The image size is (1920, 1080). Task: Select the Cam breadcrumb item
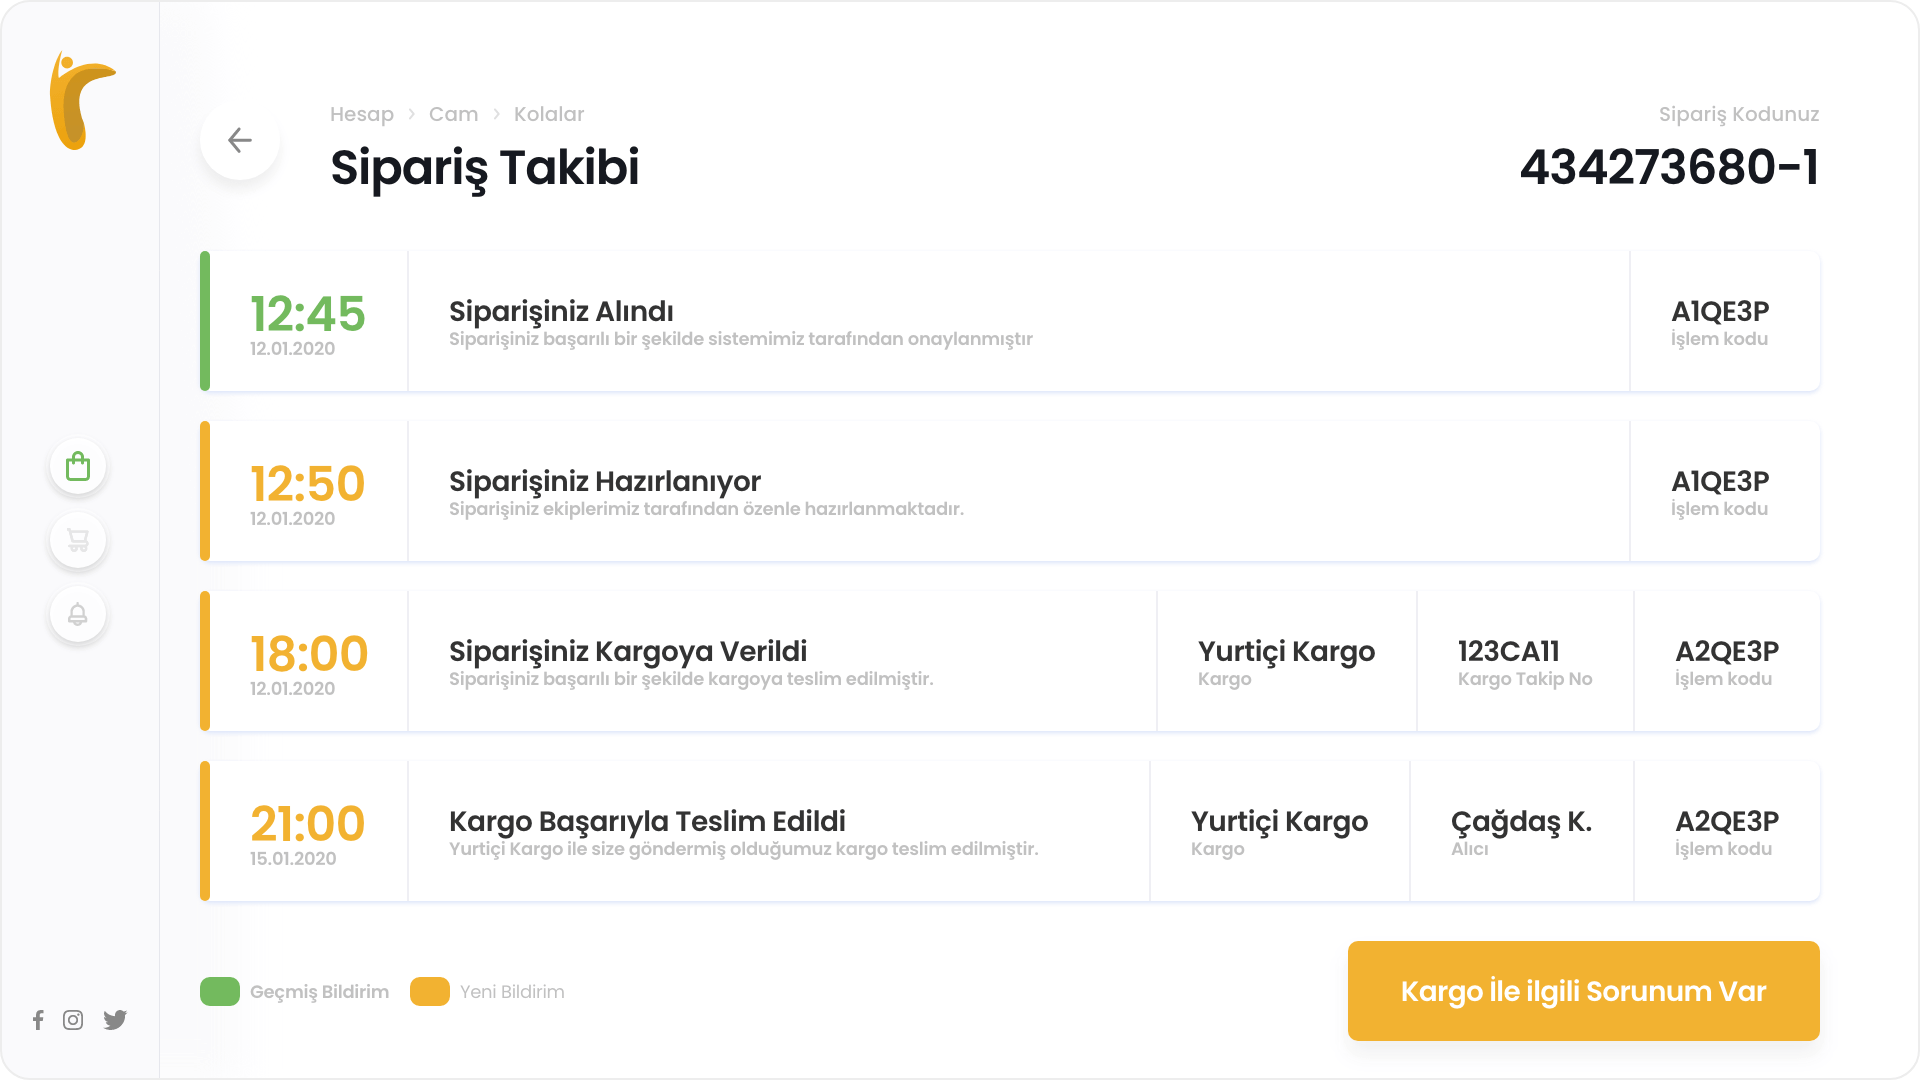pos(453,114)
